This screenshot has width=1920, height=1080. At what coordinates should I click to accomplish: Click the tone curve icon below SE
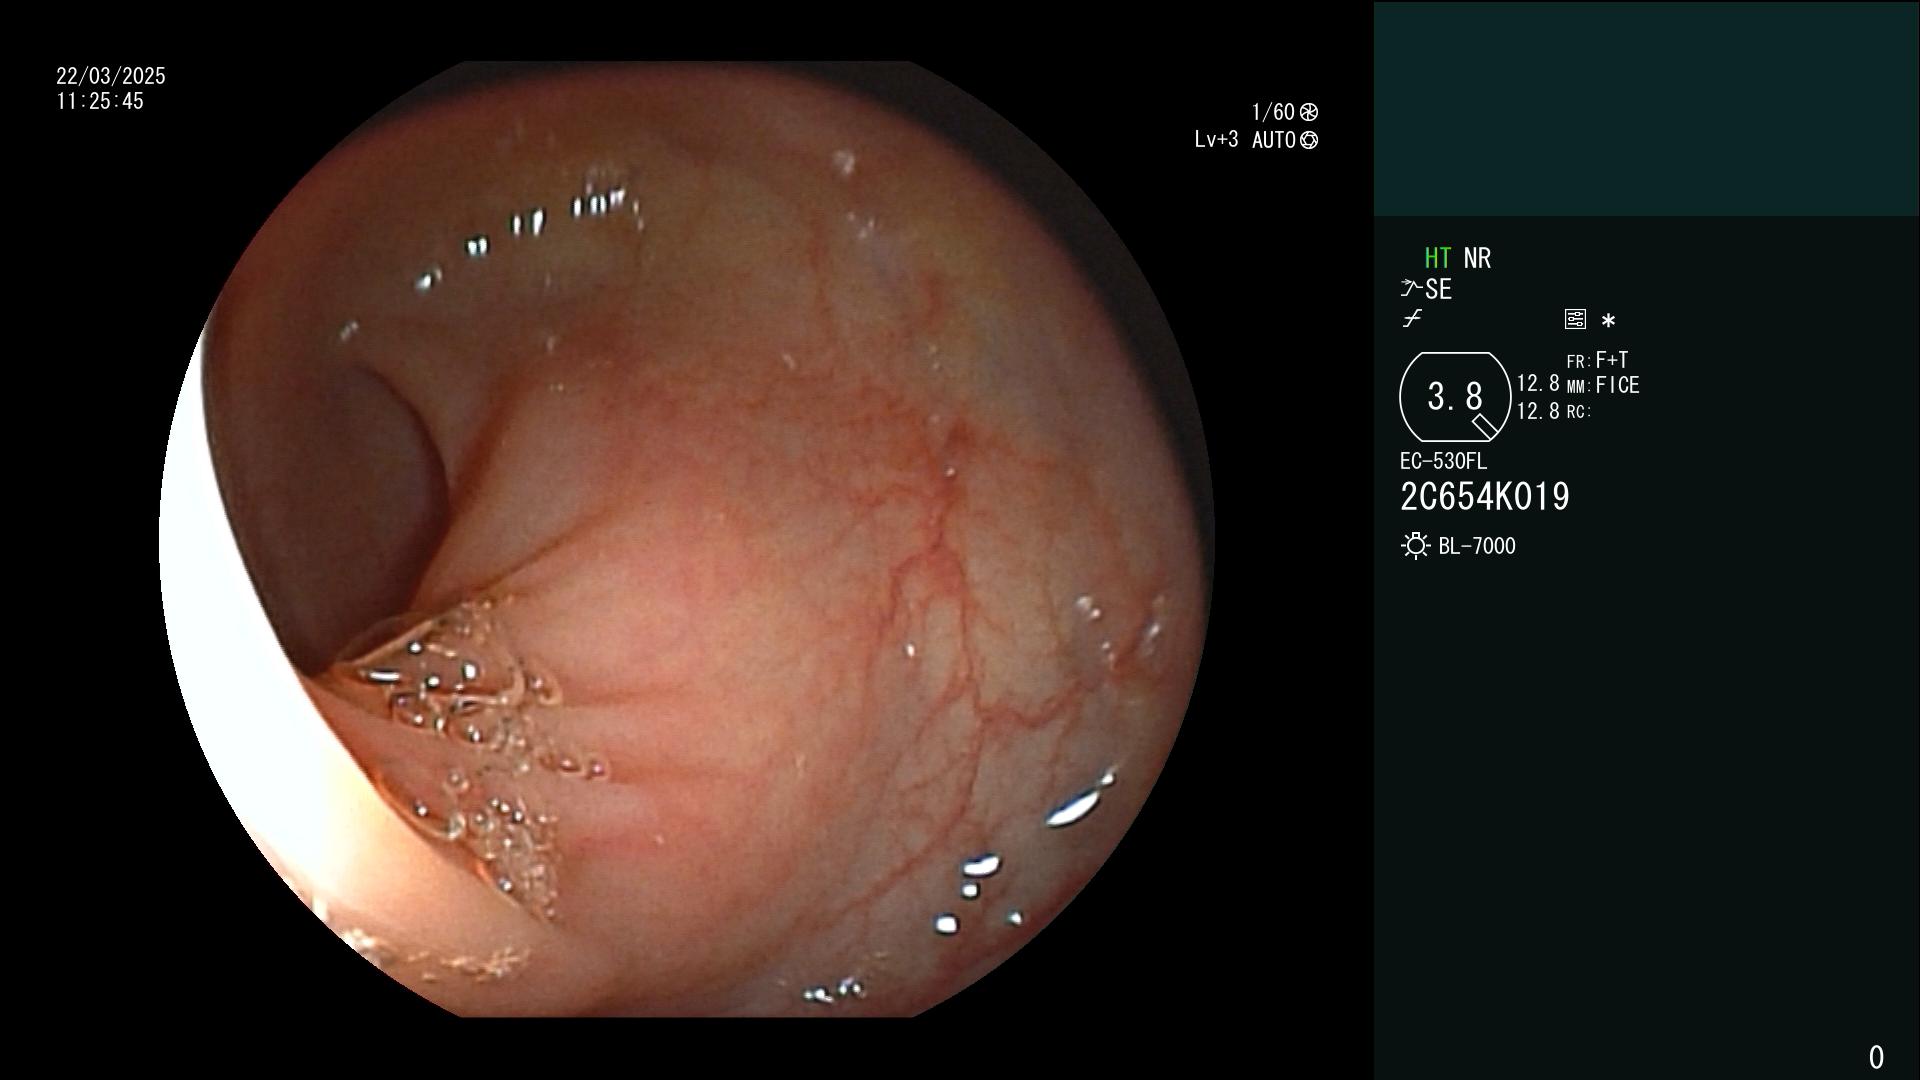click(x=1412, y=319)
